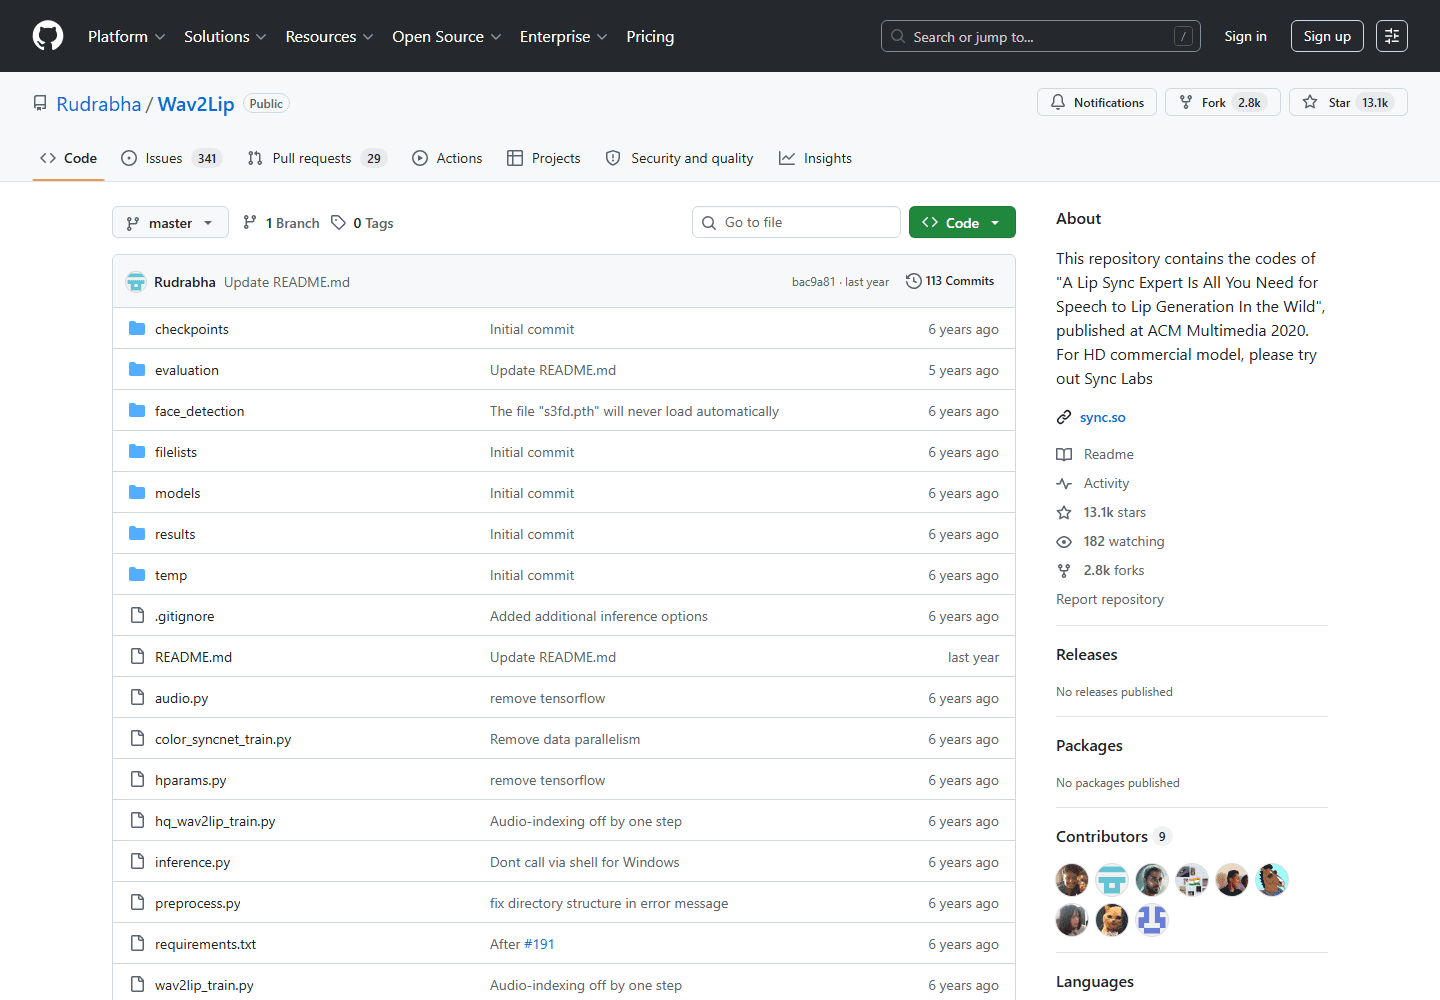Viewport: 1440px width, 1000px height.
Task: View the 182 watching link
Action: pos(1110,541)
